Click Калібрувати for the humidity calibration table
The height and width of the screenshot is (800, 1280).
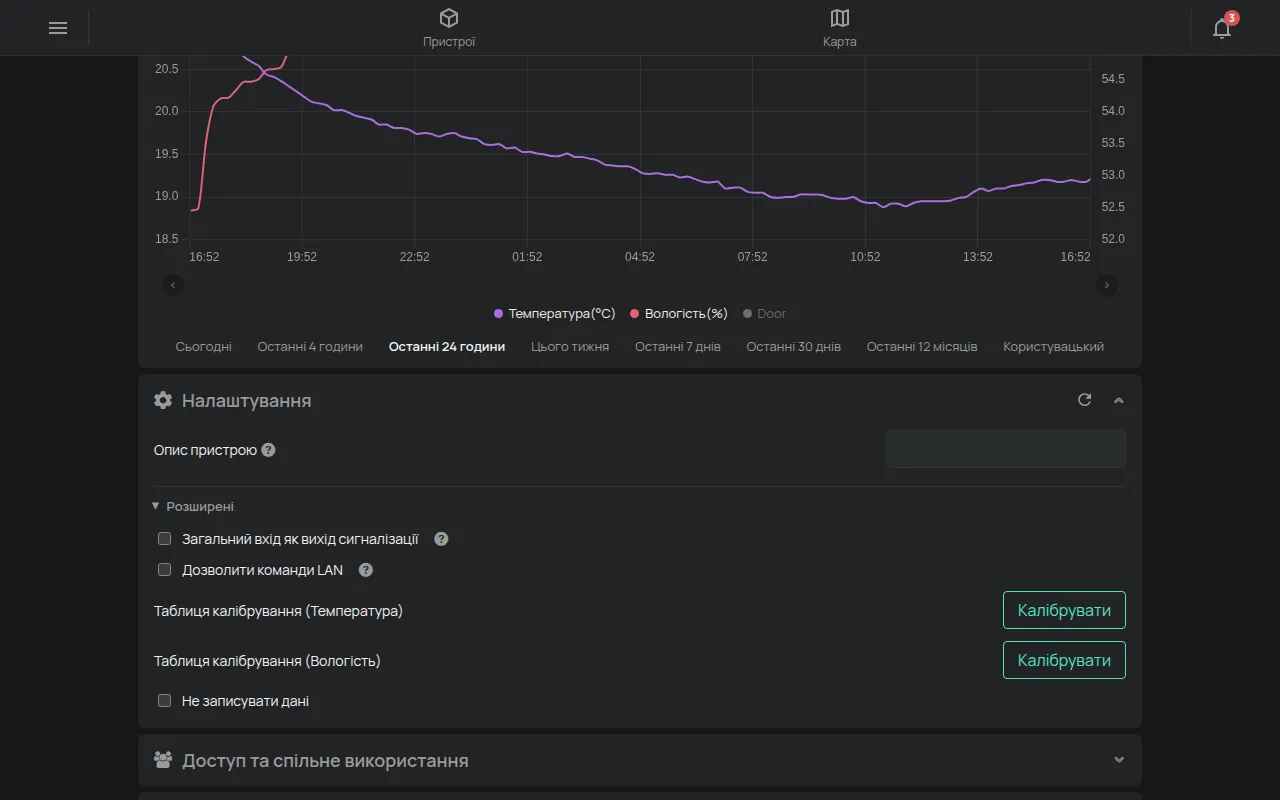point(1064,660)
